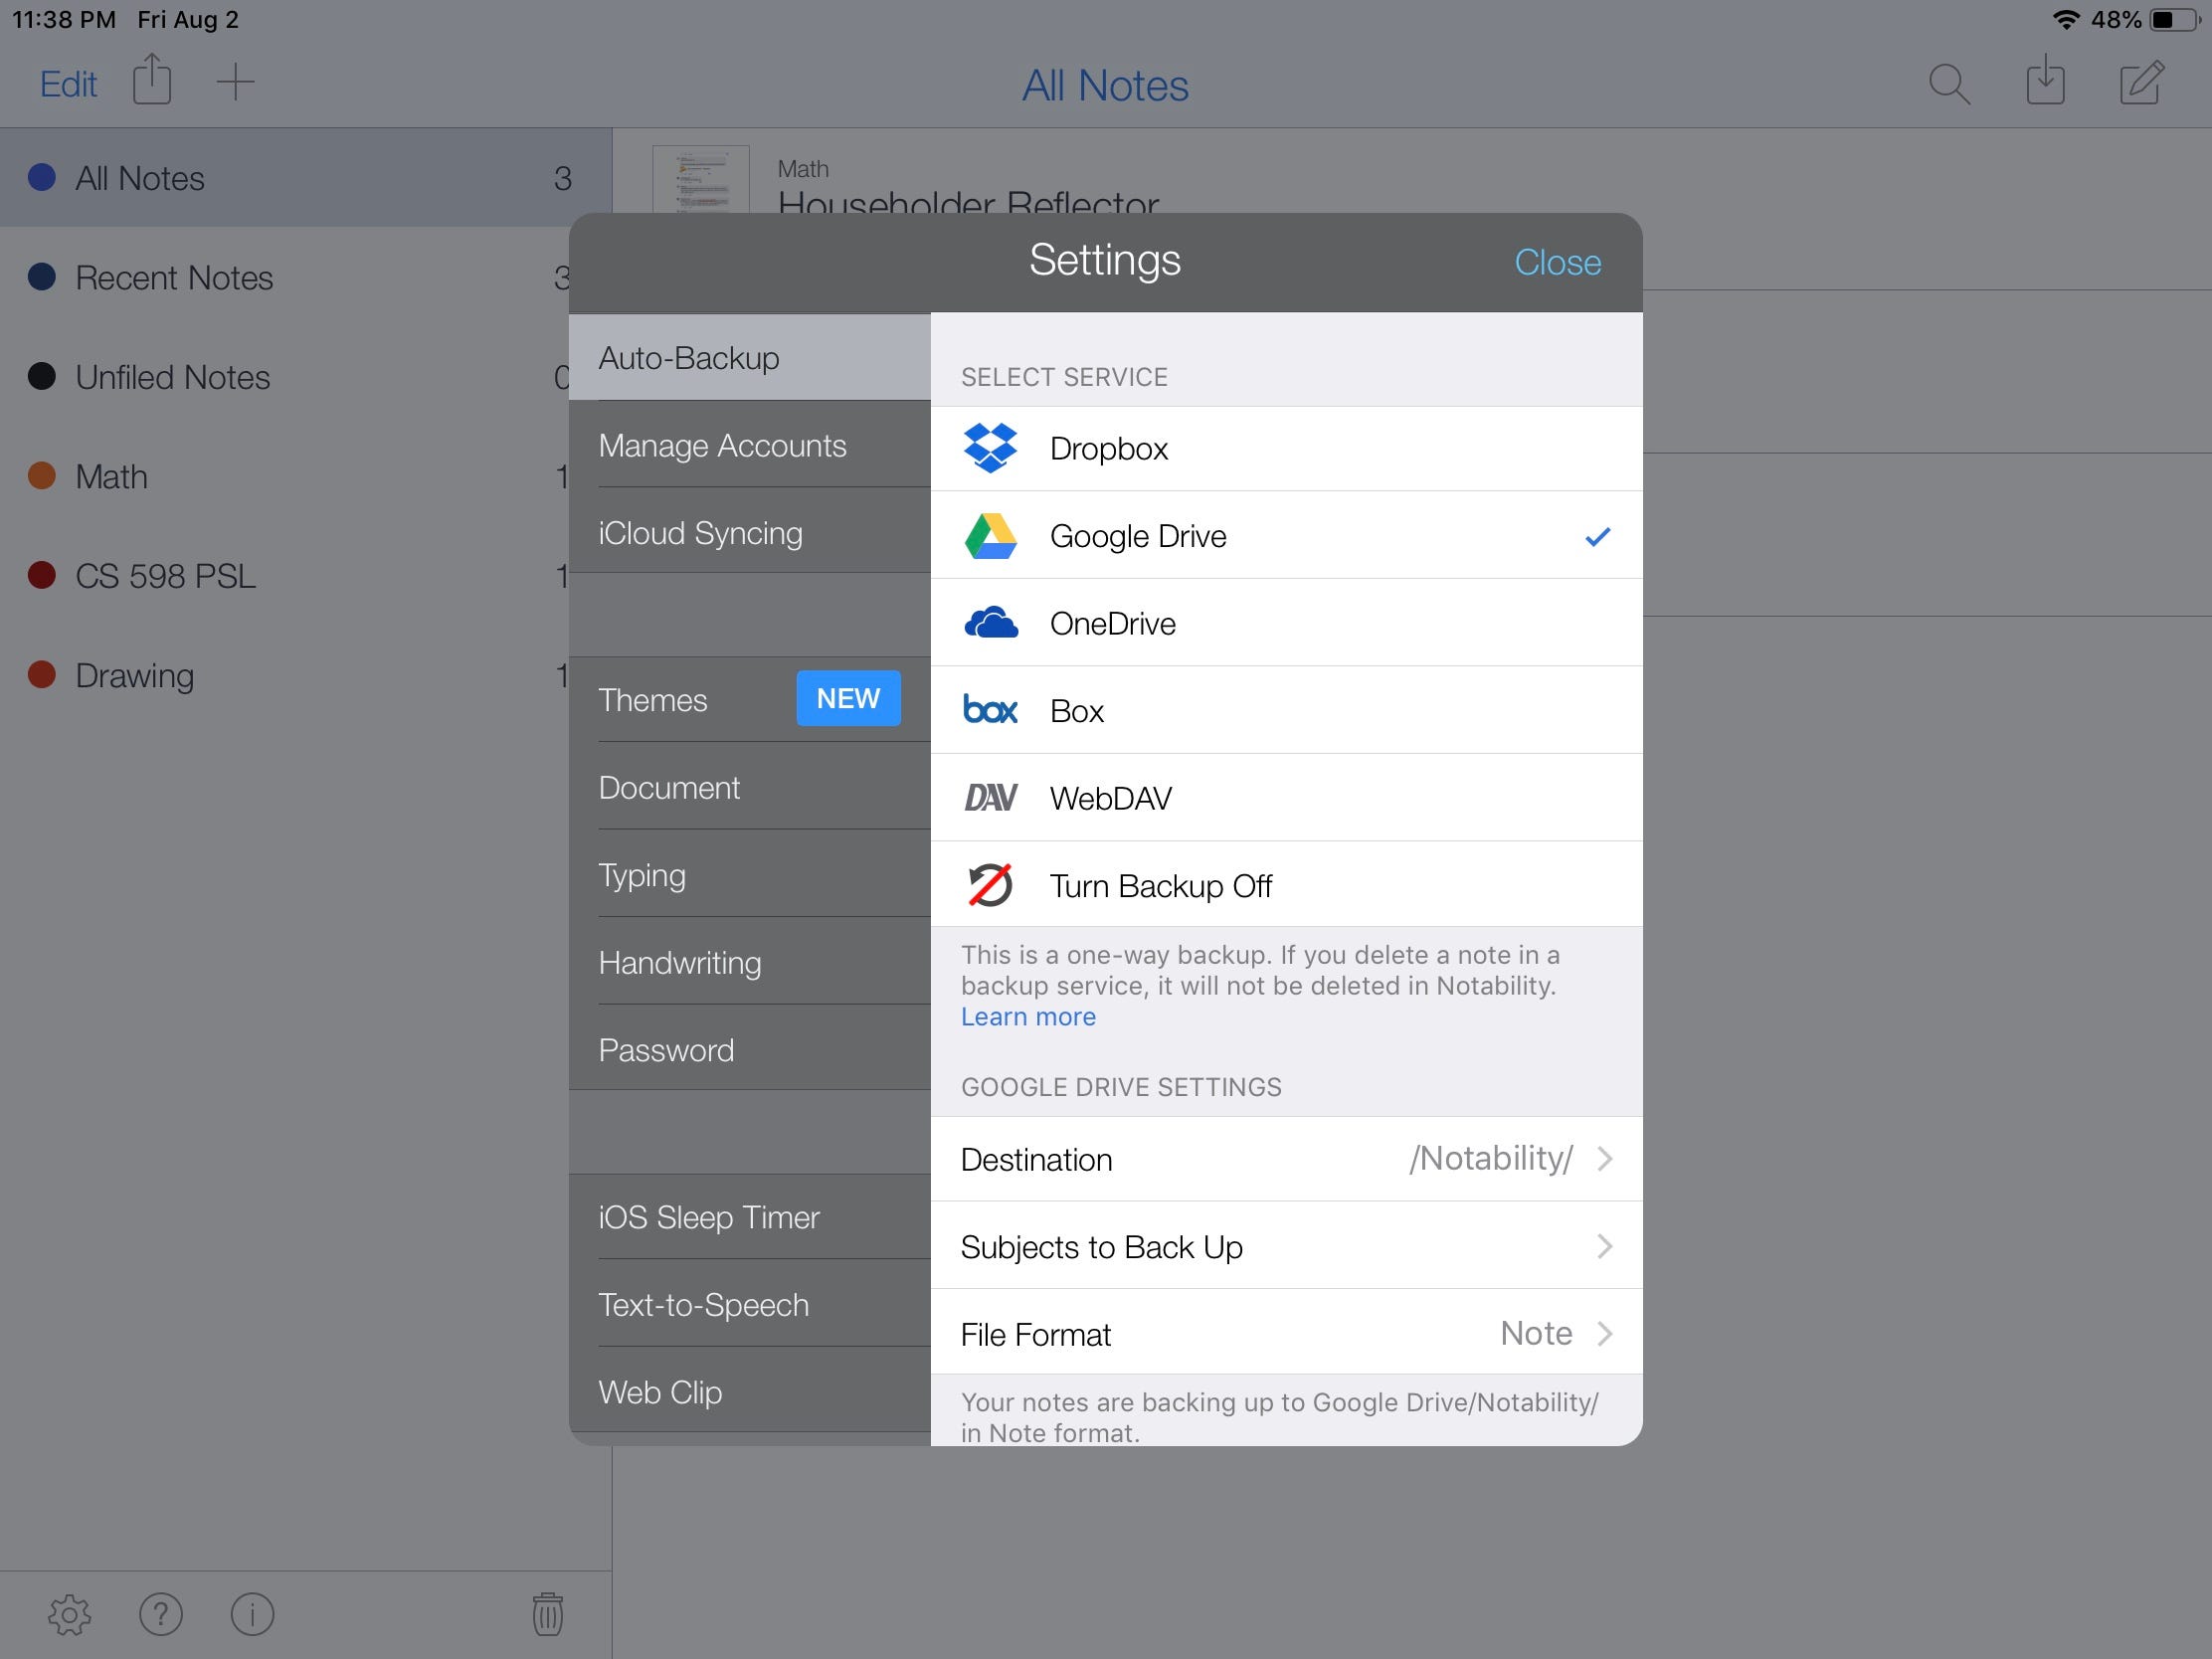The image size is (2212, 1659).
Task: Expand Subjects to Back Up
Action: [x=1285, y=1247]
